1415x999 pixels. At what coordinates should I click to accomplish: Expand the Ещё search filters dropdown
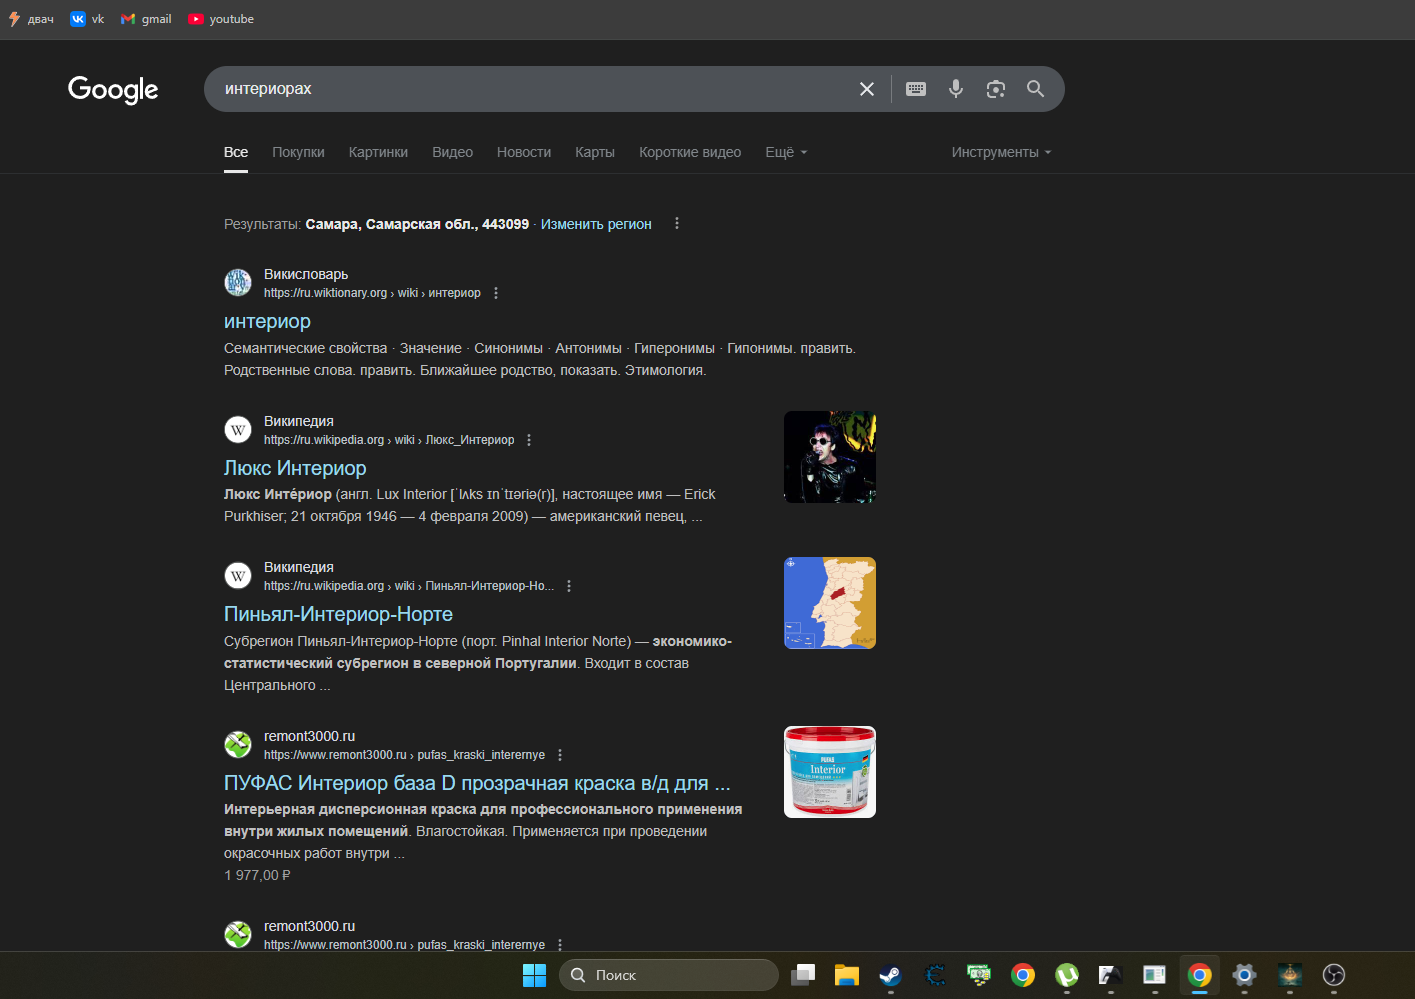tap(786, 152)
